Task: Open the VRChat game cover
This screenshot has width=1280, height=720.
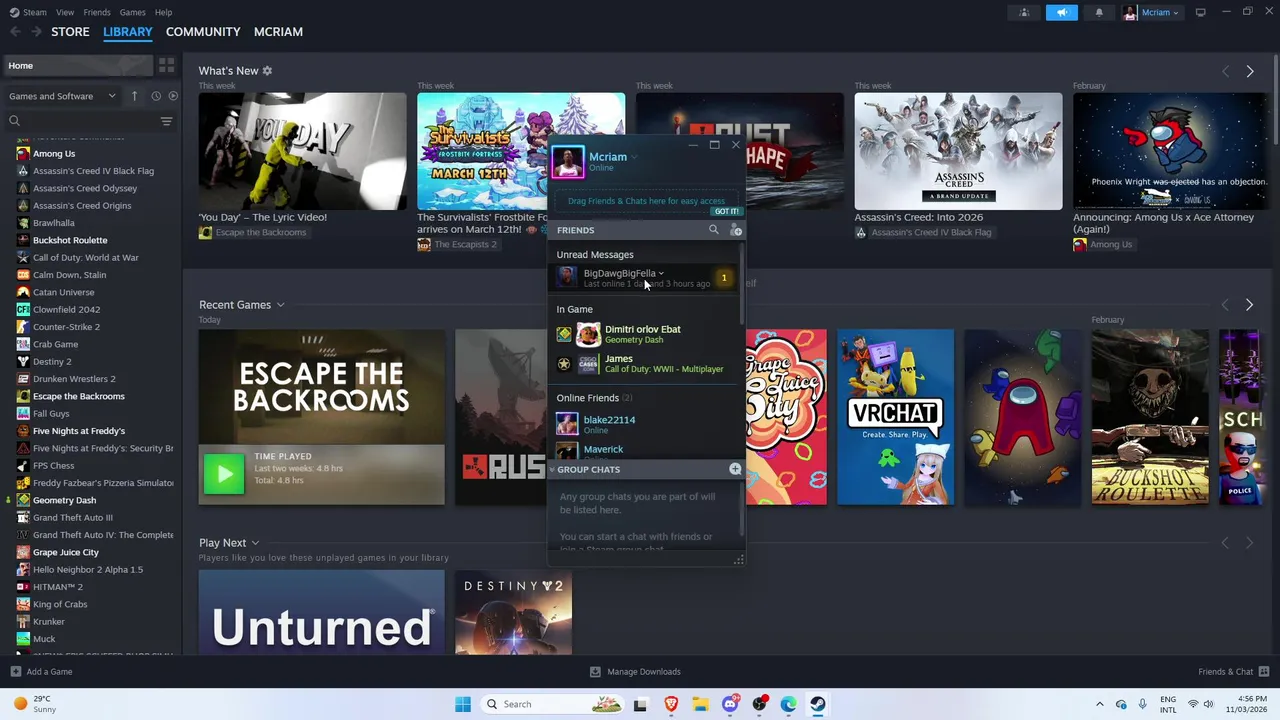Action: coord(895,417)
